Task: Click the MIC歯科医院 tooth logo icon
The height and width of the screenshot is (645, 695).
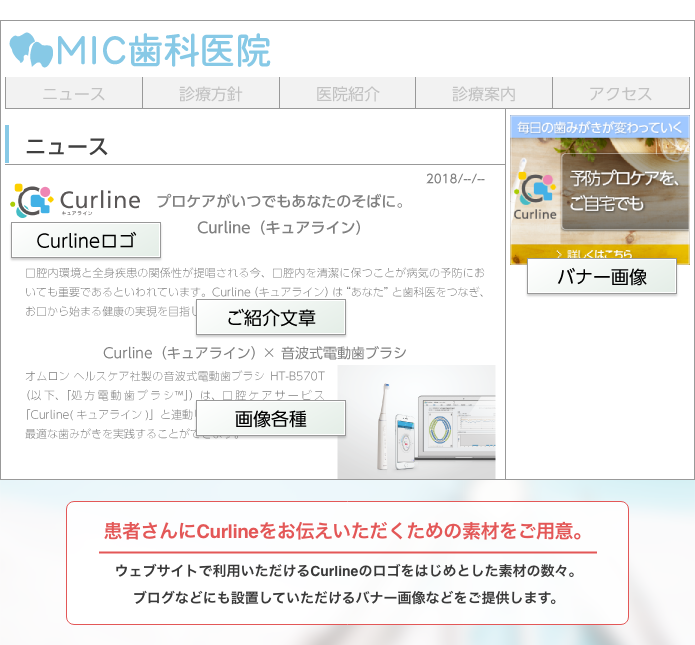Action: pos(31,50)
